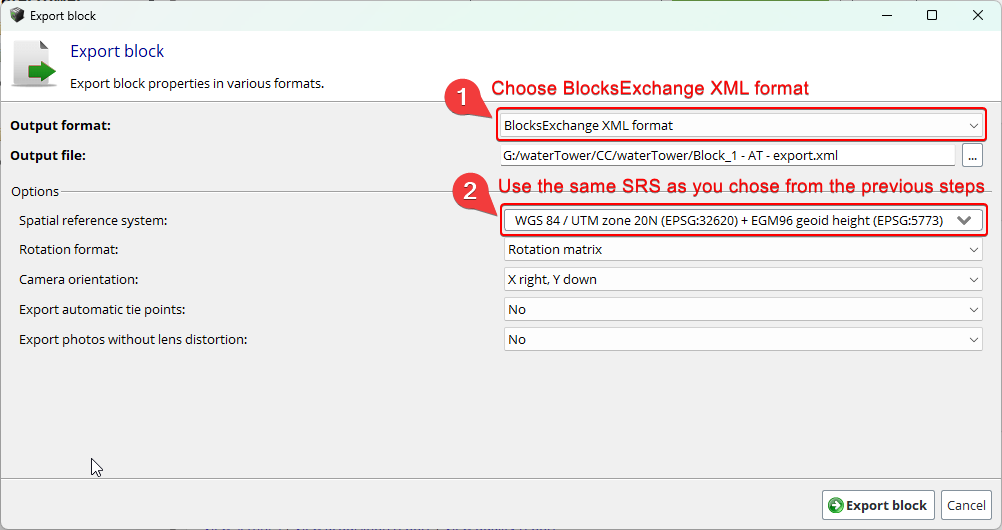Browse for output file with ellipsis button
Viewport: 1002px width, 530px height.
pyautogui.click(x=972, y=155)
